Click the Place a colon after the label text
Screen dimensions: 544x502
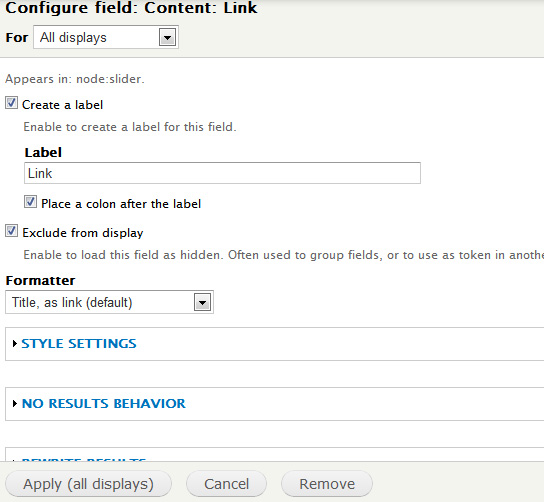coord(121,204)
